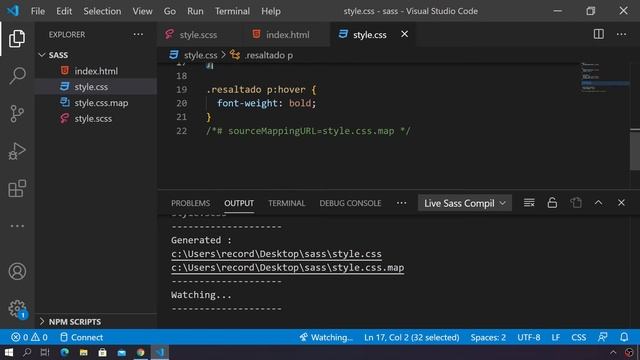Maximize the panel with the chevron-up icon
The image size is (640, 360).
[x=598, y=203]
